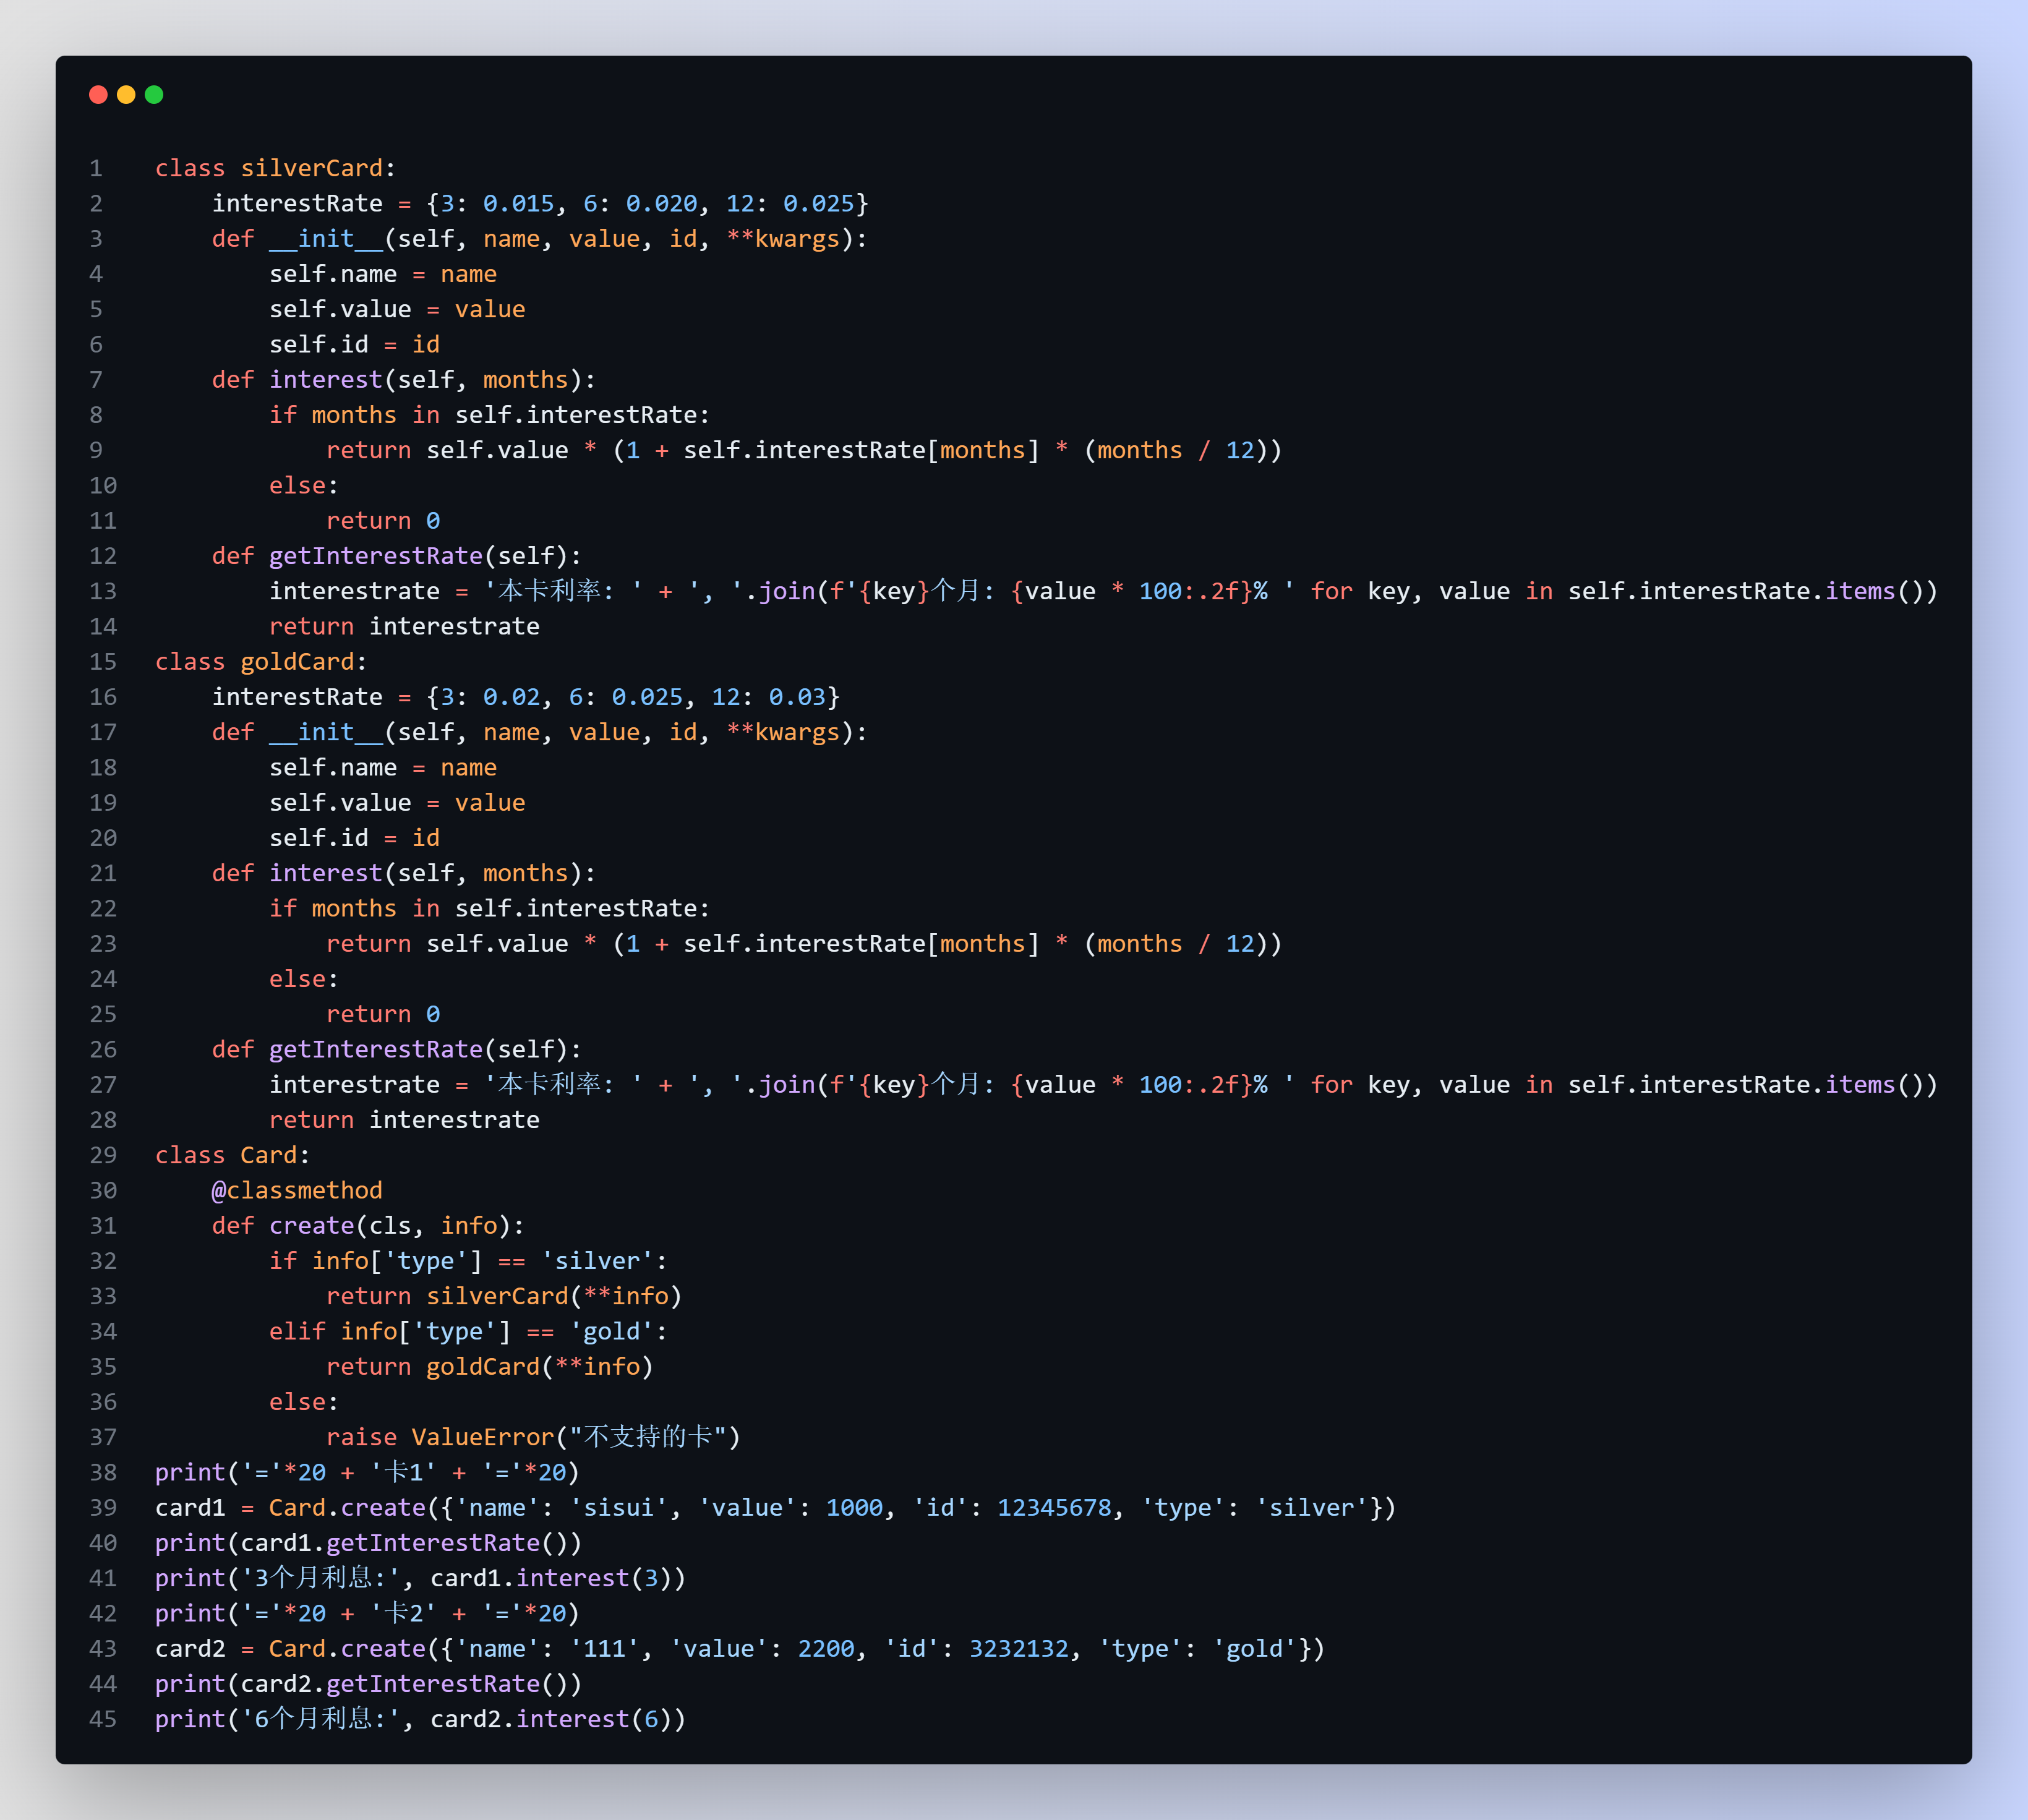
Task: Click line number 3
Action: pyautogui.click(x=96, y=239)
